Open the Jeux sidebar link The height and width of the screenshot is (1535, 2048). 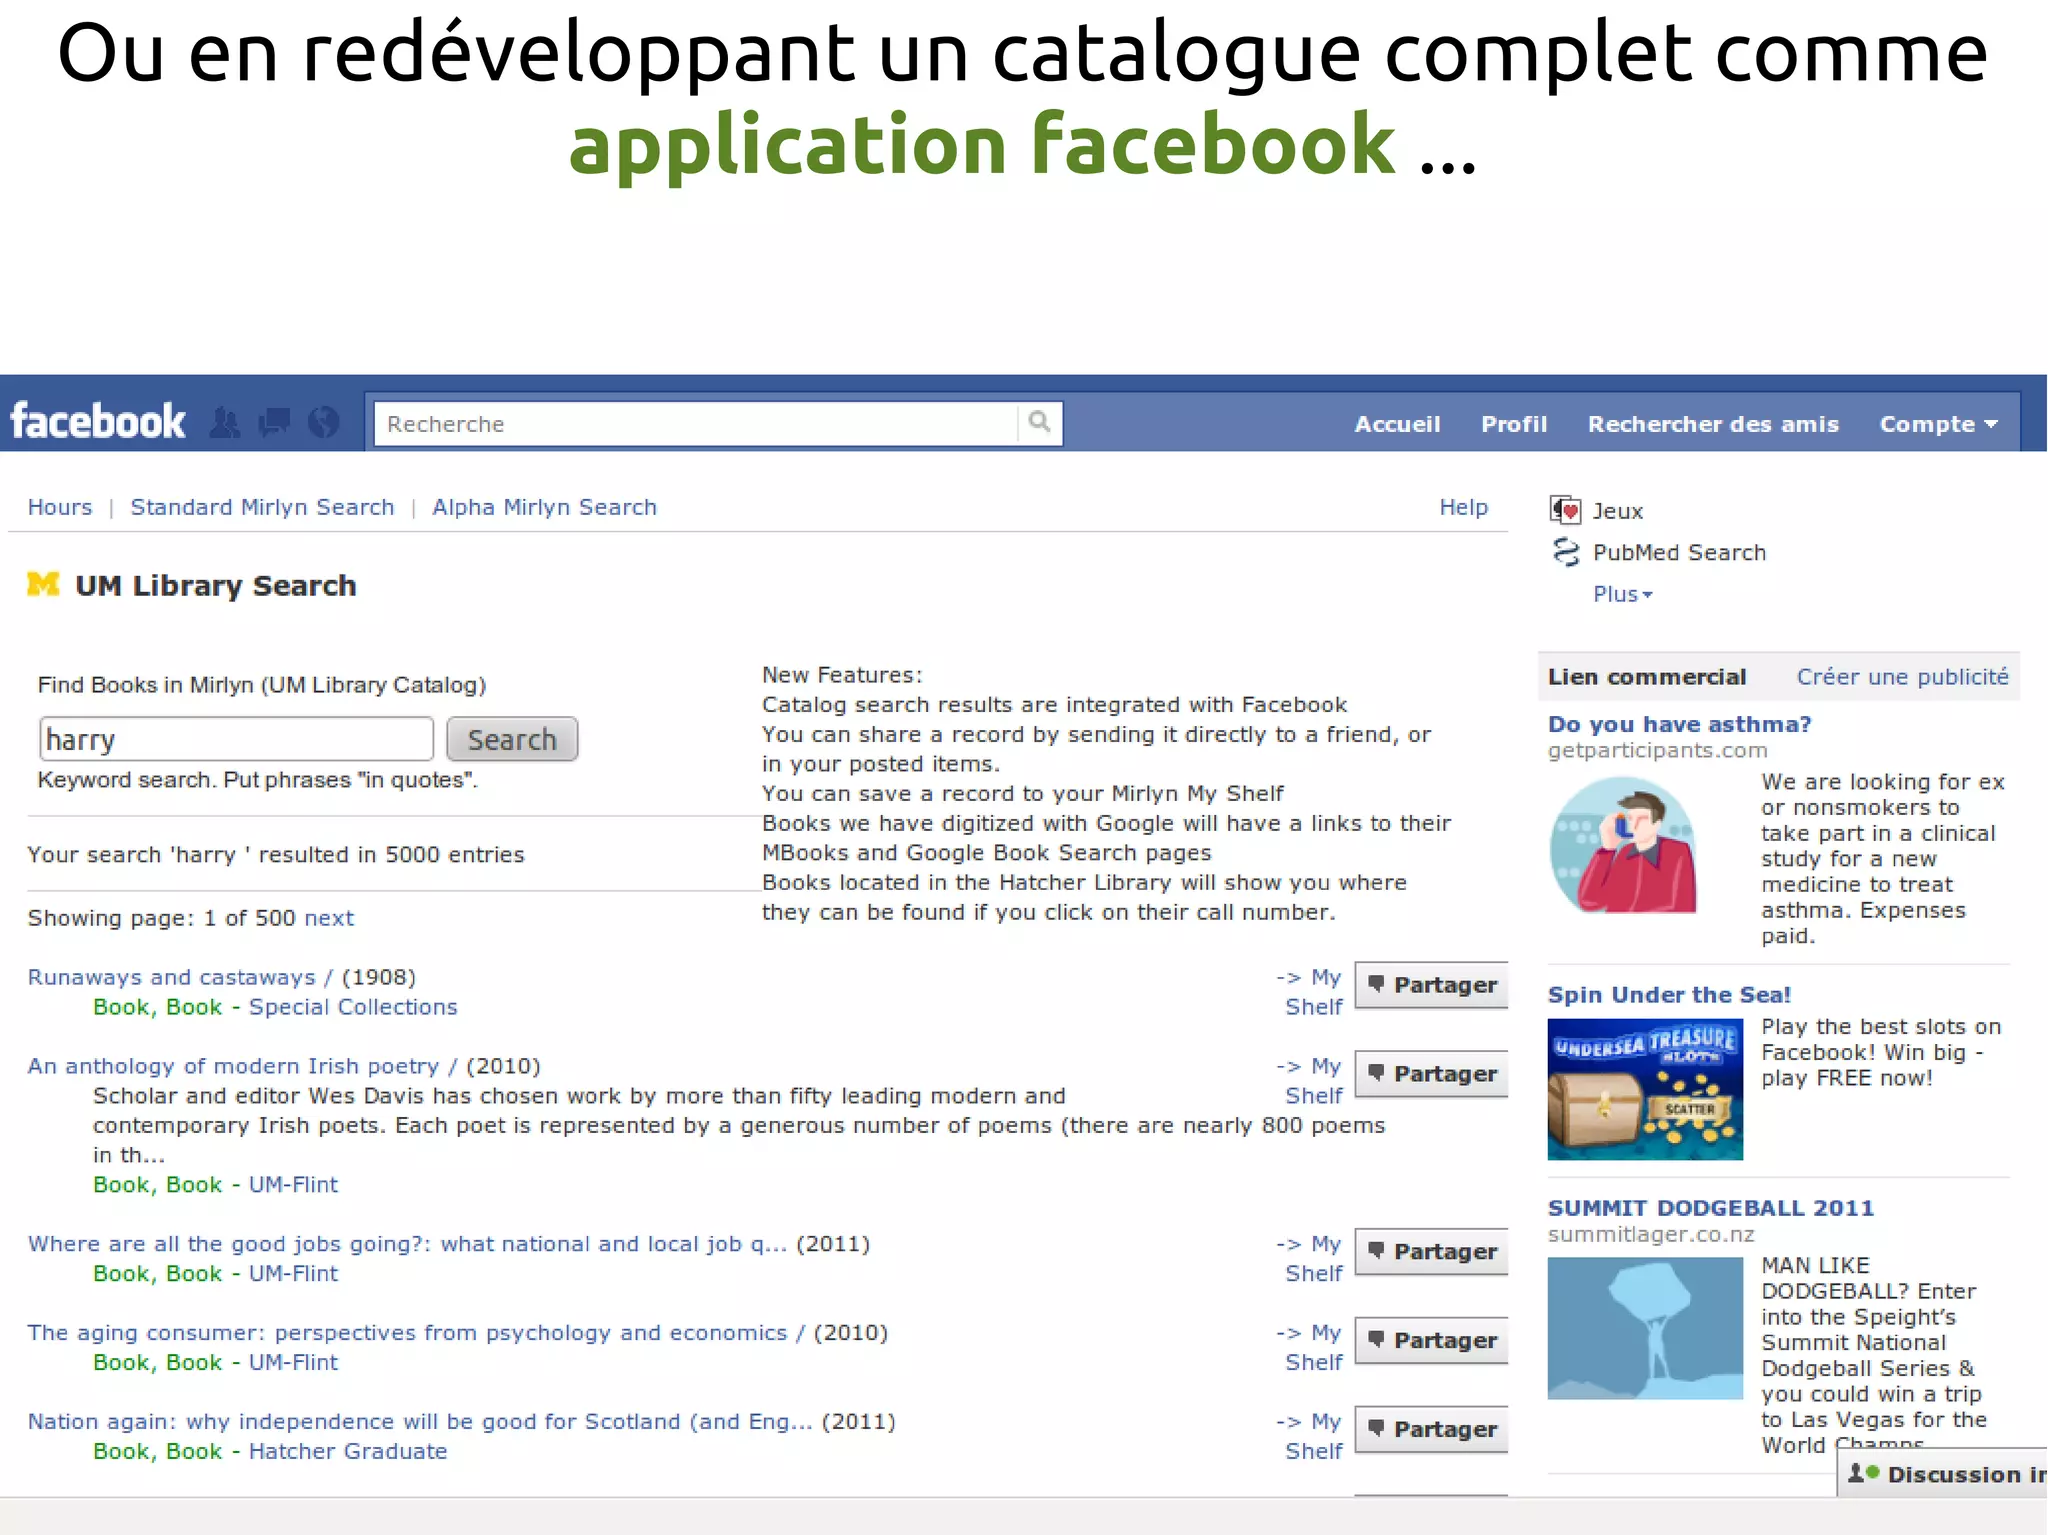point(1617,511)
